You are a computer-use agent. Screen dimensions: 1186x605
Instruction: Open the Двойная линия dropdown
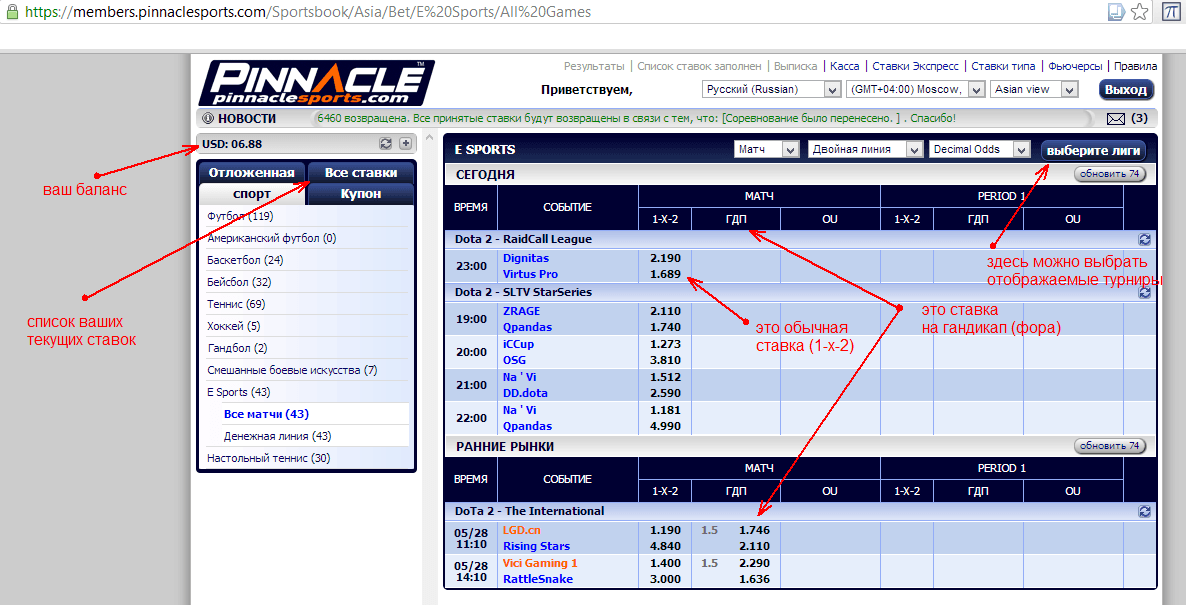coord(865,149)
